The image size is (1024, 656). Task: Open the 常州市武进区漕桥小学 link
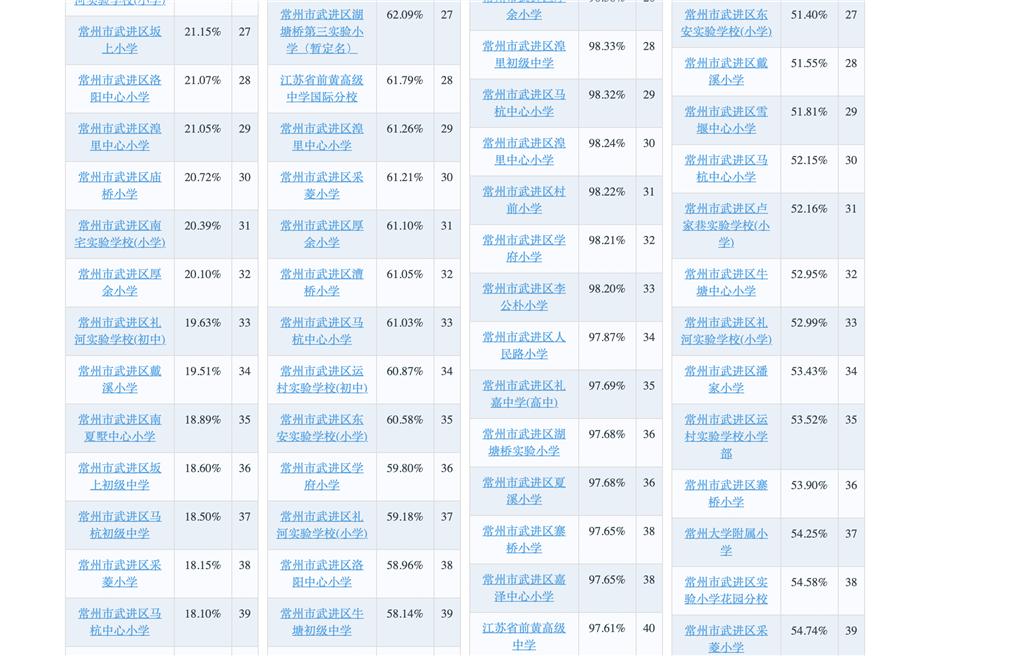pyautogui.click(x=322, y=282)
